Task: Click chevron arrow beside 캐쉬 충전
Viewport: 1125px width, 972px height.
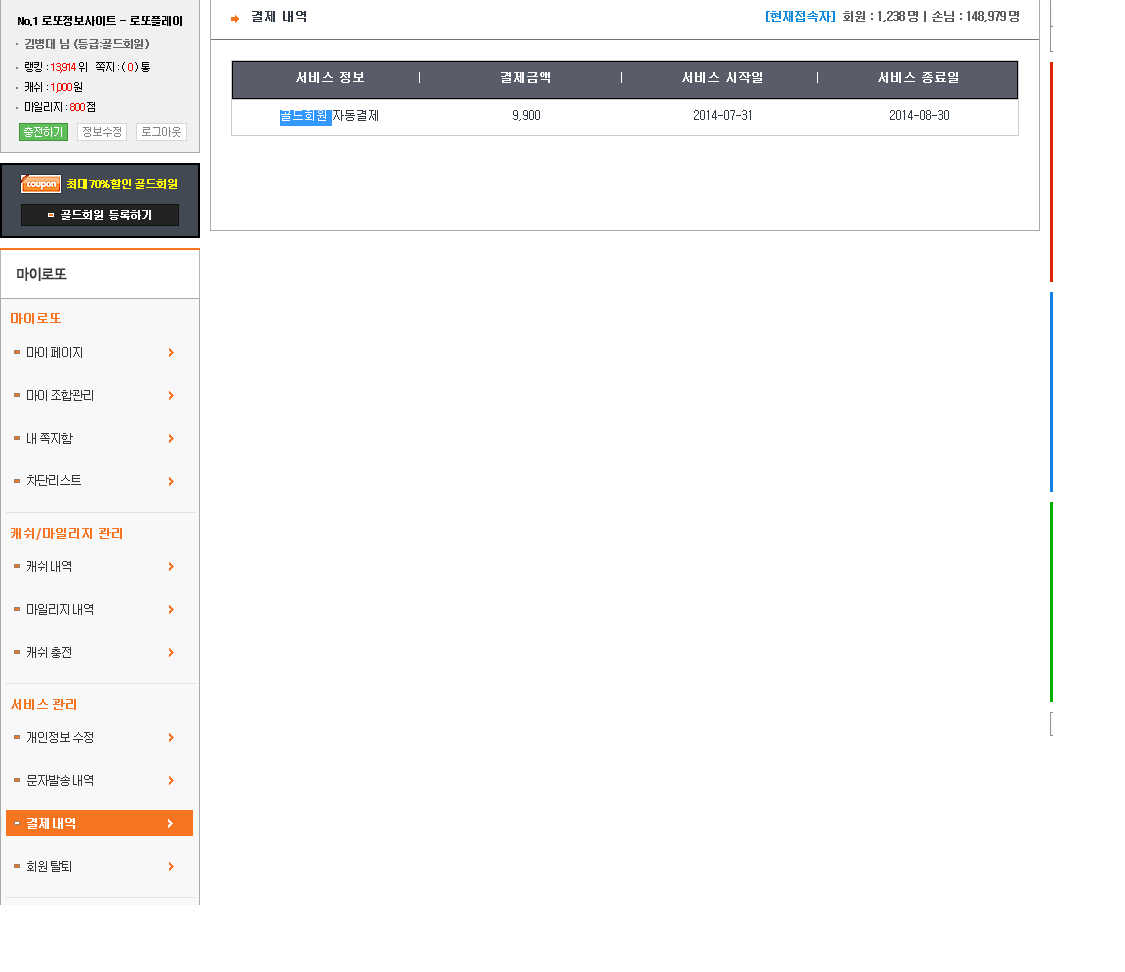Action: point(171,653)
